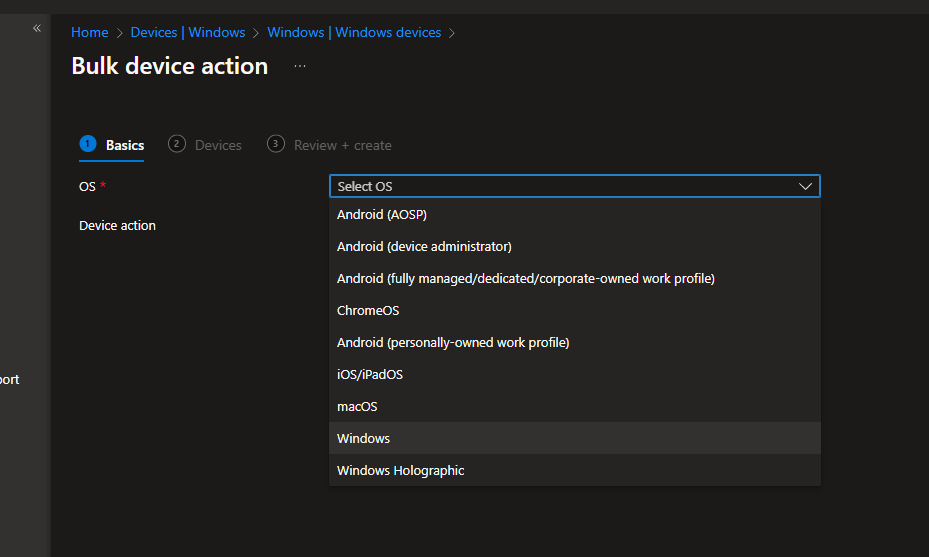Select macOS in the OS dropdown
The height and width of the screenshot is (557, 929).
coord(357,406)
